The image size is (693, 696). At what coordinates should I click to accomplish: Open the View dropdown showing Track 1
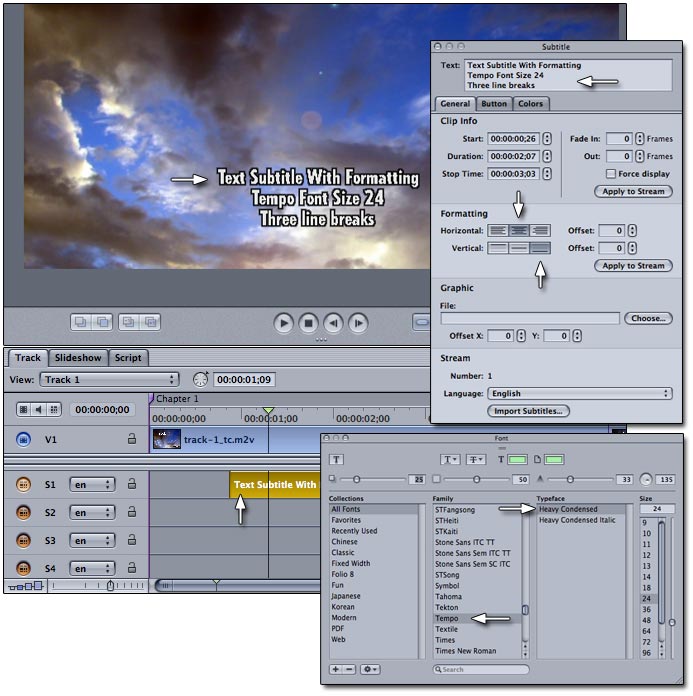pyautogui.click(x=108, y=380)
